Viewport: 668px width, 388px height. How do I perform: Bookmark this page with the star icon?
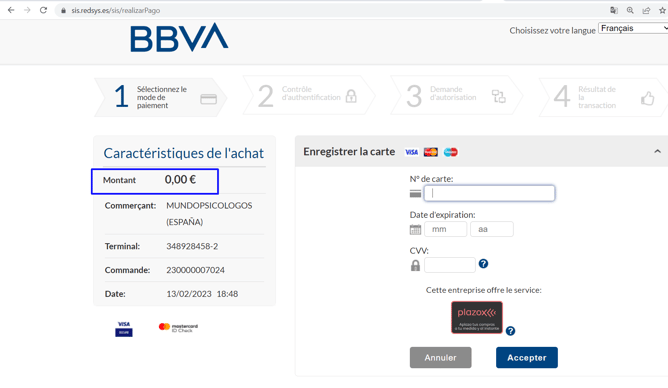(662, 10)
